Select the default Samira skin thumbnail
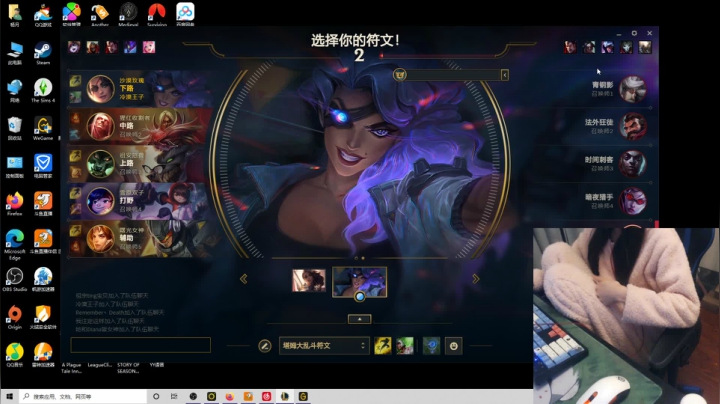The width and height of the screenshot is (720, 404). coord(309,280)
